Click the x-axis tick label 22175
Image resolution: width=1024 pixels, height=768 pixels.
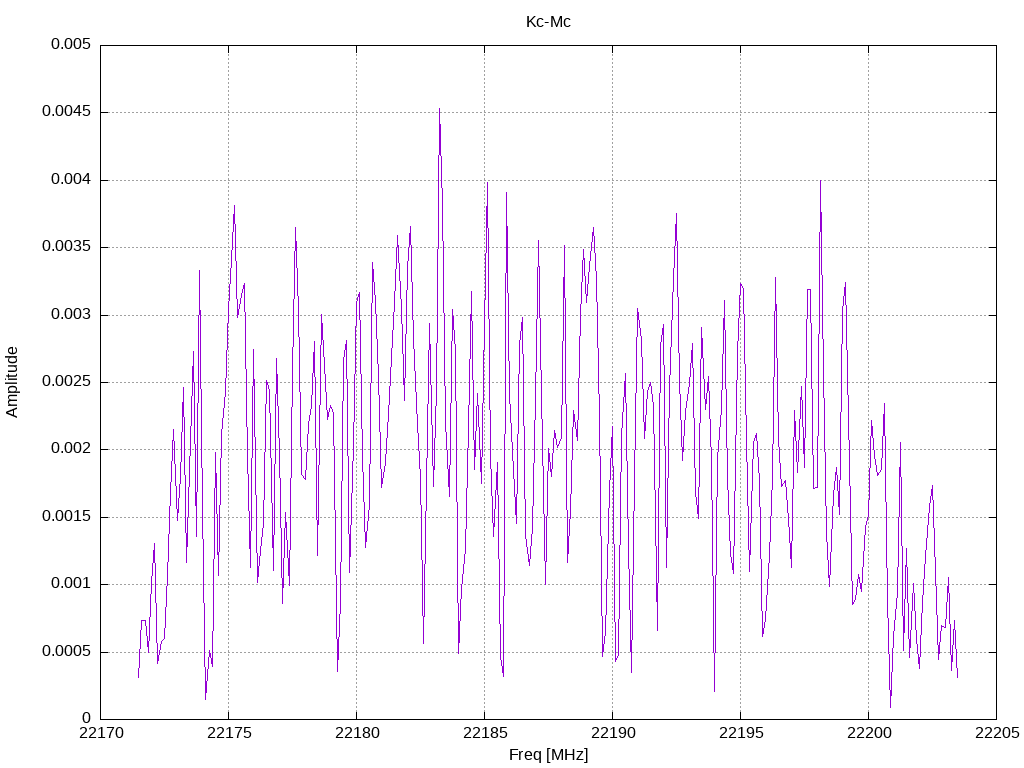(229, 733)
